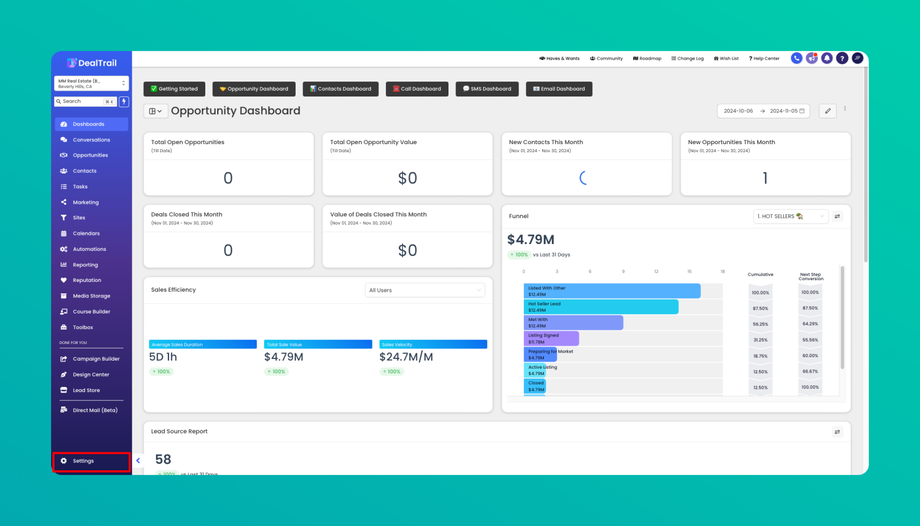Open the phone dialer icon in header
Image resolution: width=920 pixels, height=526 pixels.
coord(796,58)
